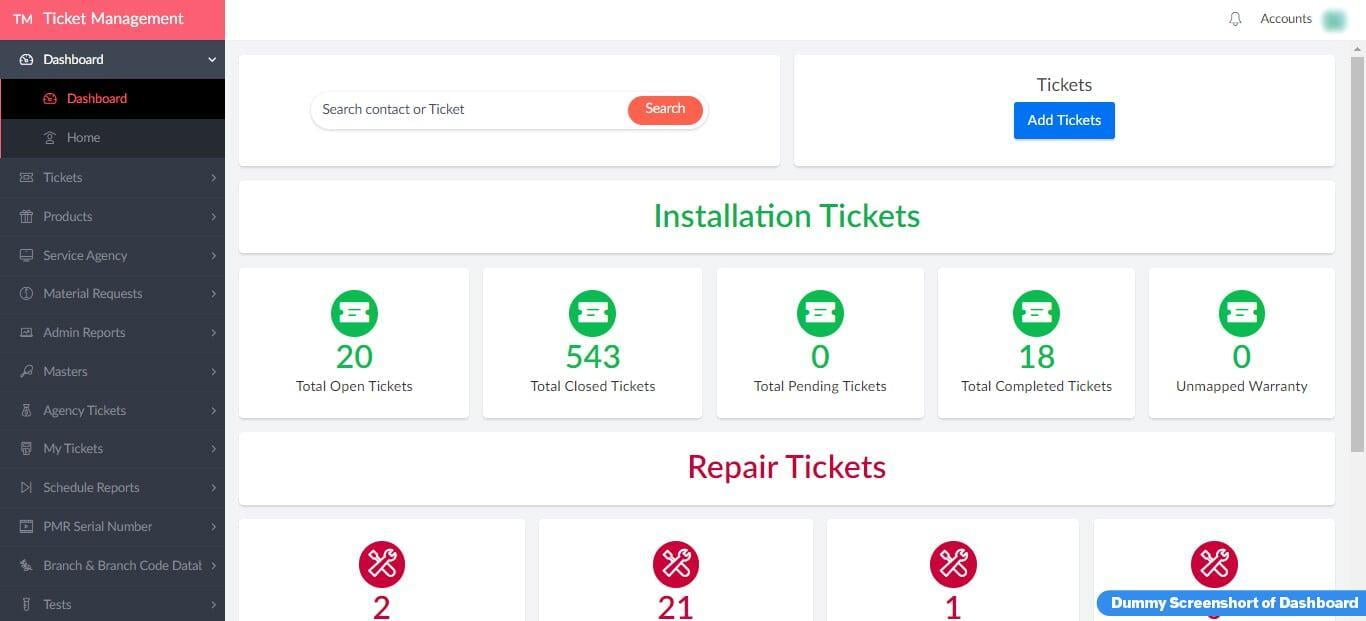Click the Total Open Tickets green icon
This screenshot has width=1366, height=621.
pos(354,313)
